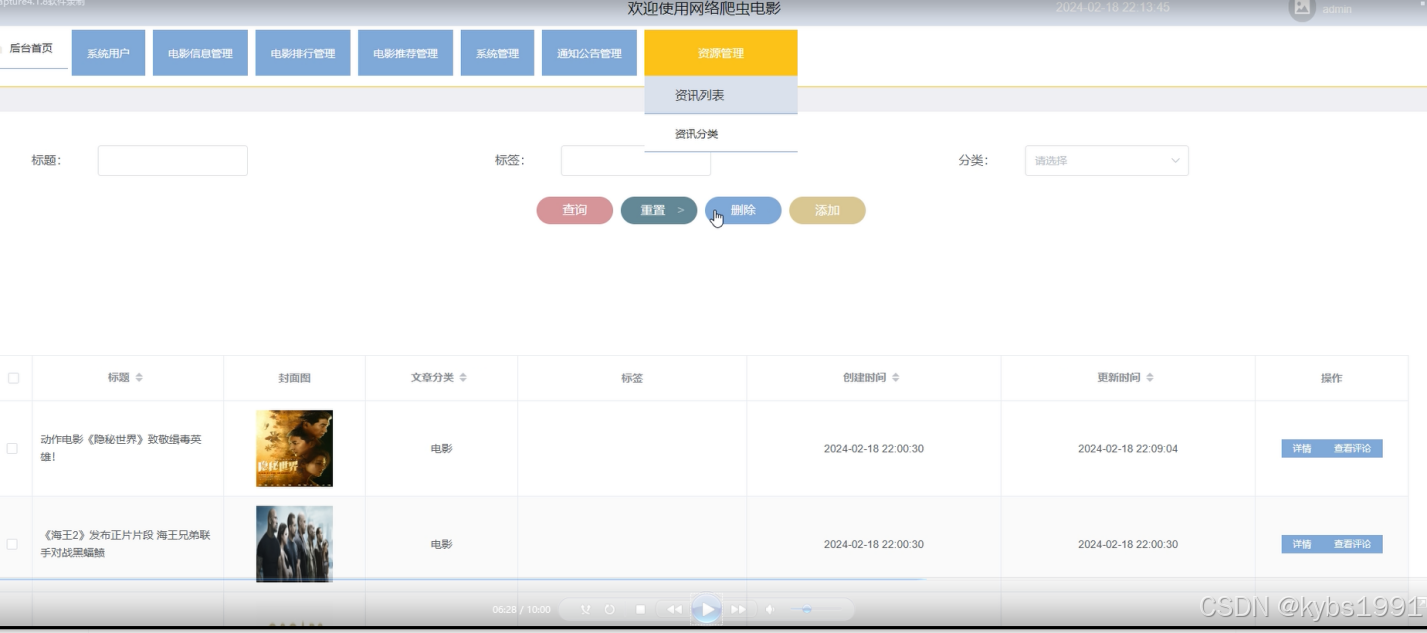Select 资讯分类 from the dropdown menu
This screenshot has height=633, width=1427.
tap(720, 134)
